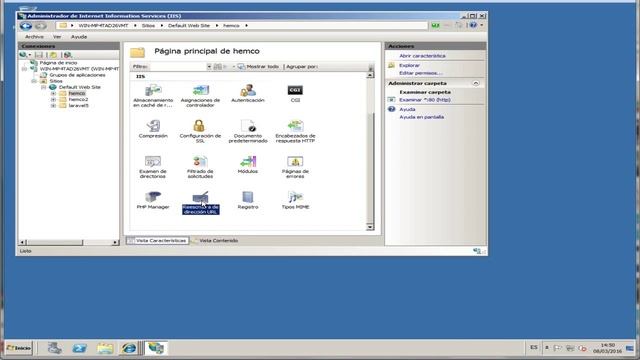Click the connect icon in Conexiones toolbar
The image size is (640, 360).
(23, 55)
